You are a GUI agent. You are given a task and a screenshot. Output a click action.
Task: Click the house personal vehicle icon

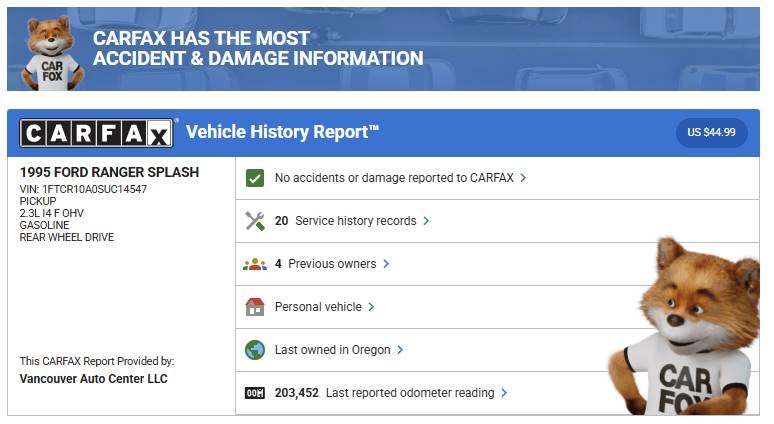[255, 307]
